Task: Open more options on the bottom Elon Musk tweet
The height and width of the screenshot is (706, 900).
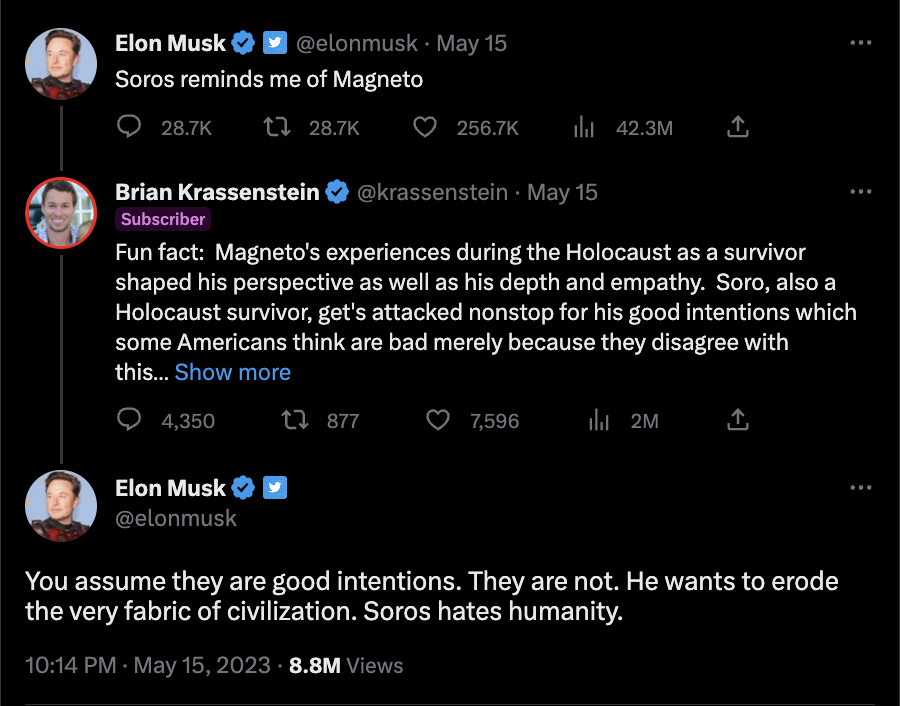Action: (x=860, y=488)
